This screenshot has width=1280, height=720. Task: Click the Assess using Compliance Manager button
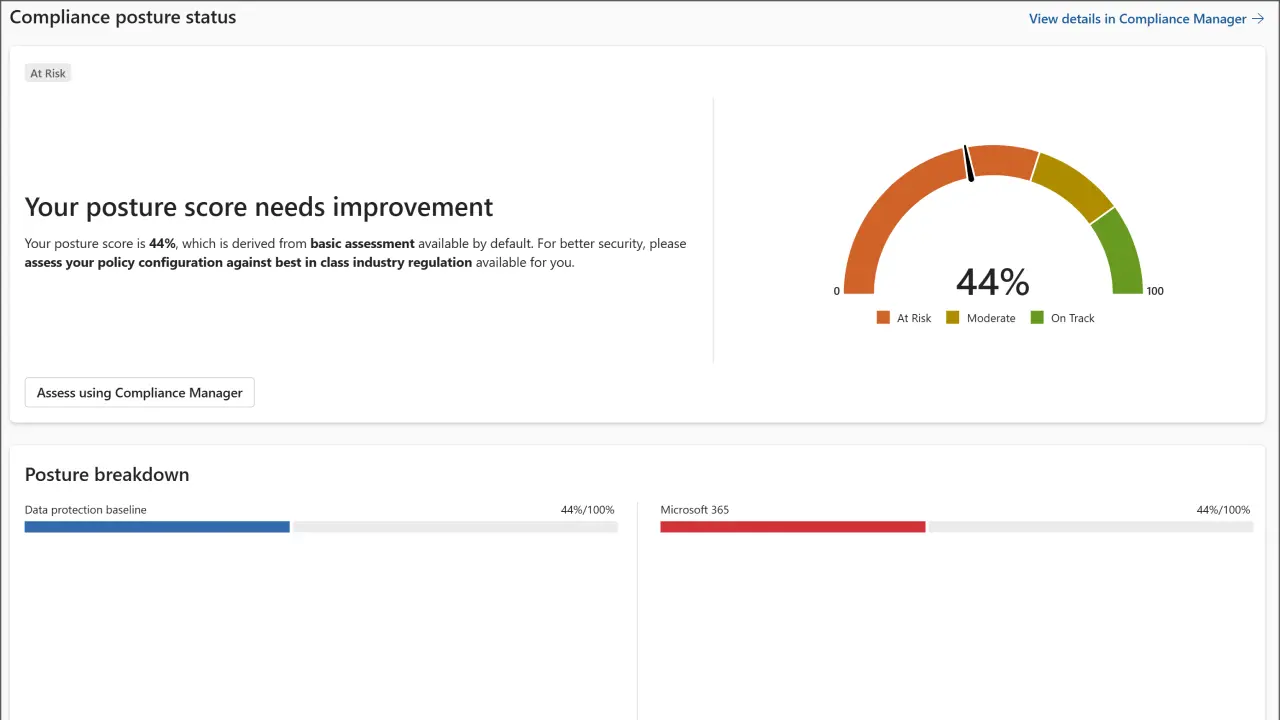tap(139, 392)
